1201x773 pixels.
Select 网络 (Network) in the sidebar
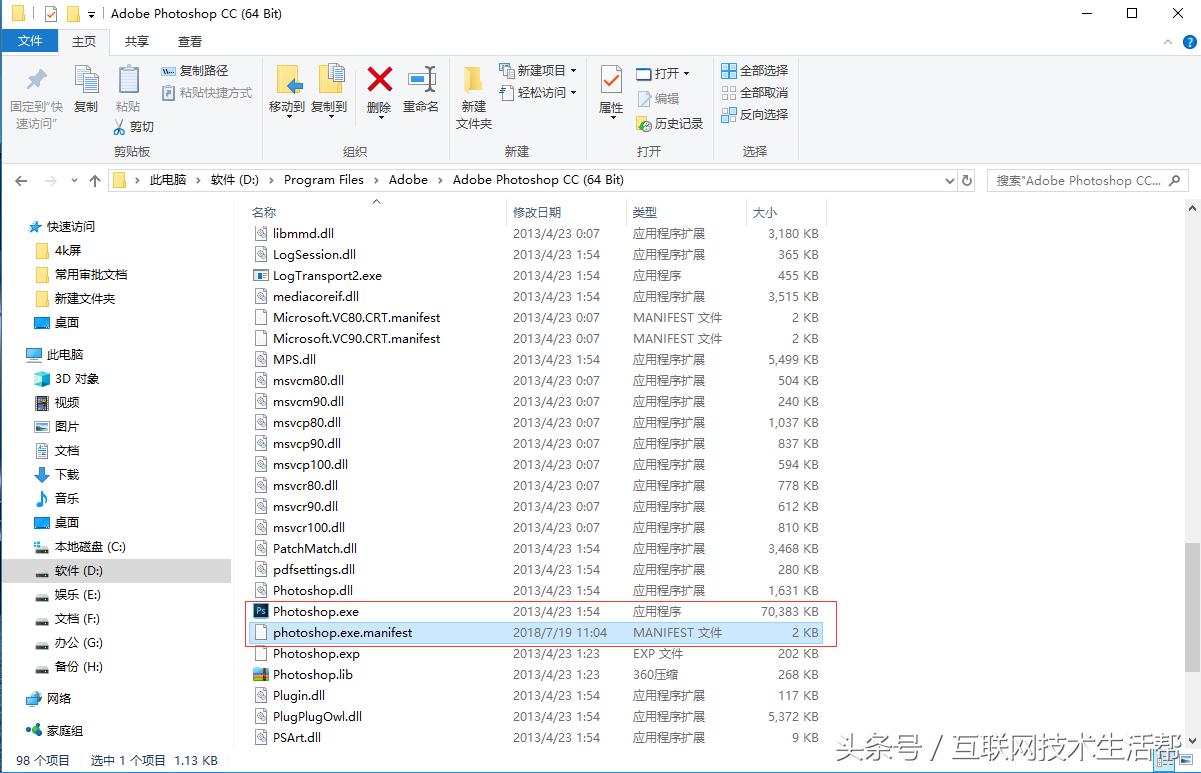click(x=59, y=699)
